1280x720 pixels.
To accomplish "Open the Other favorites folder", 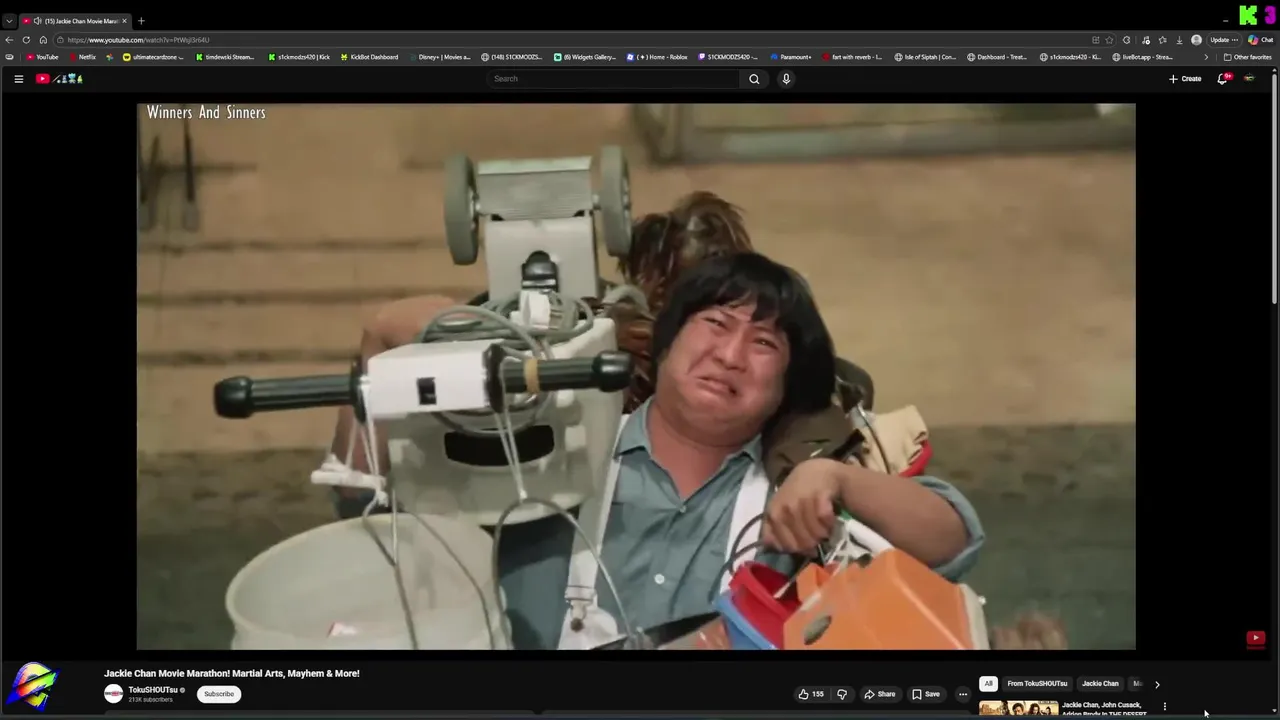I will tap(1247, 57).
